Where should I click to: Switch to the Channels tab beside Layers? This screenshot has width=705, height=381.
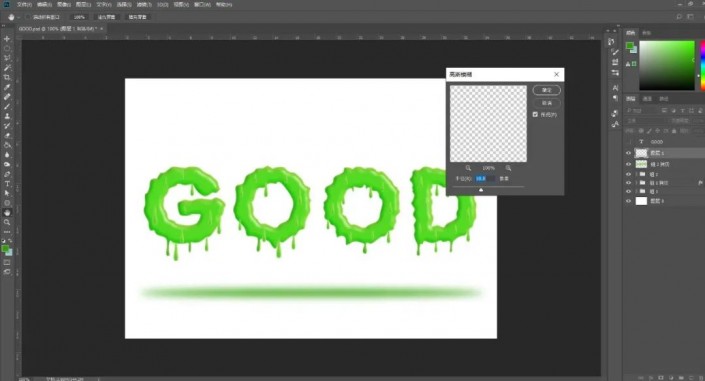(x=647, y=99)
